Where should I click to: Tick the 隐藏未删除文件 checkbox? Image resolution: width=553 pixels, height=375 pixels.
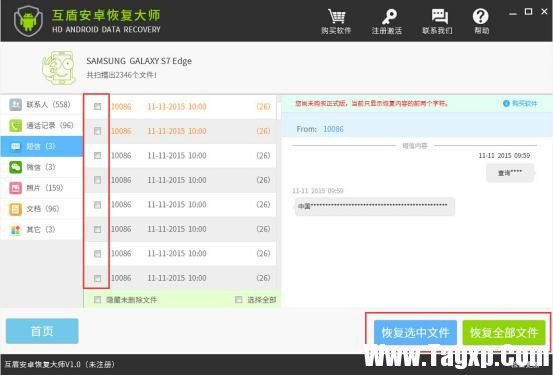pos(97,300)
